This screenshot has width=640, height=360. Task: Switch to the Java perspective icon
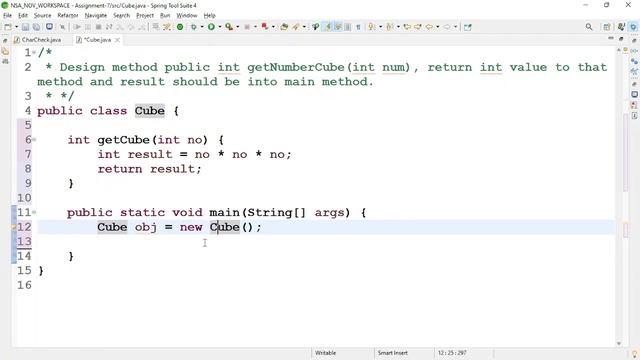(621, 27)
